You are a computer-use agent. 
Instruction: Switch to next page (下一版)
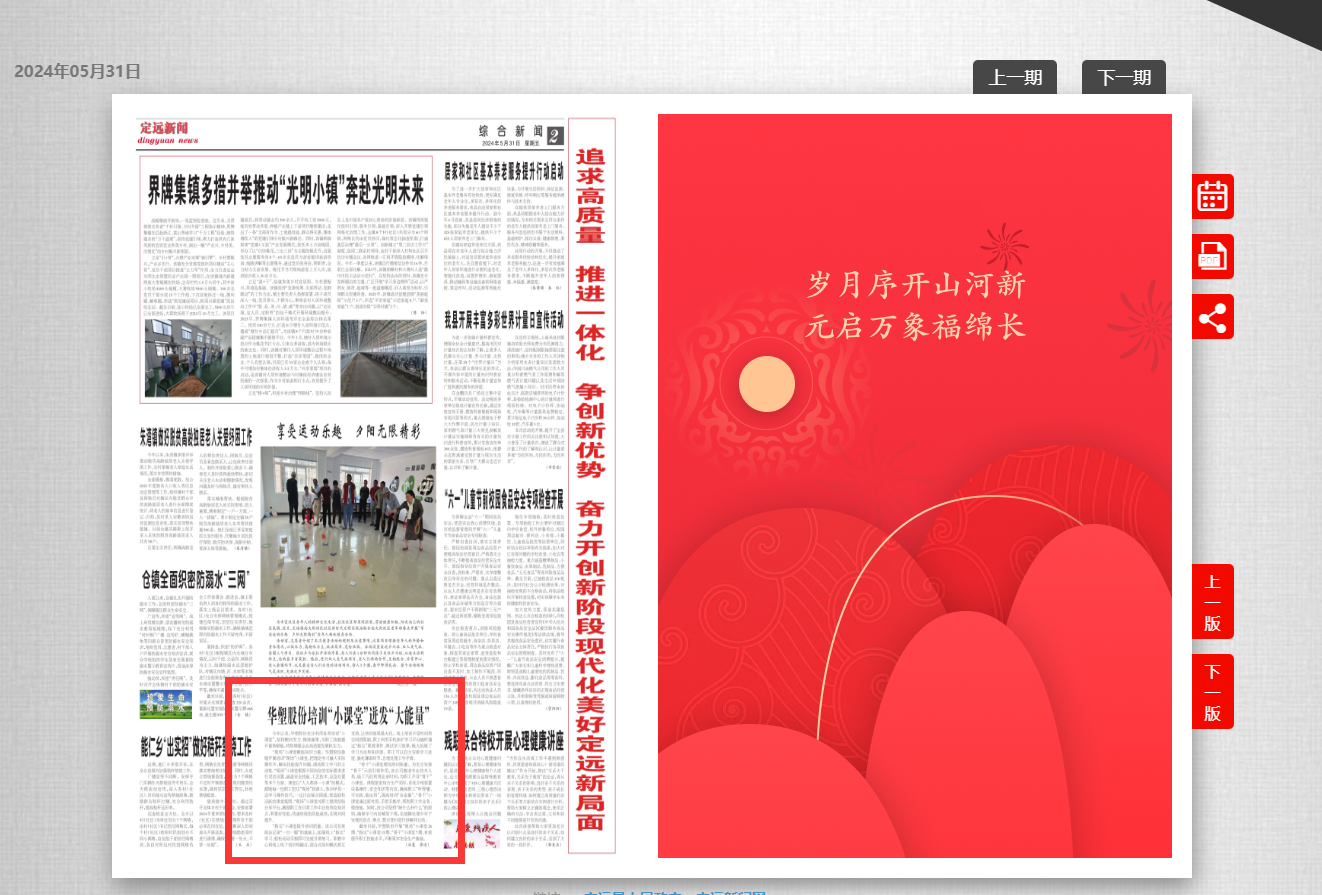coord(1212,691)
